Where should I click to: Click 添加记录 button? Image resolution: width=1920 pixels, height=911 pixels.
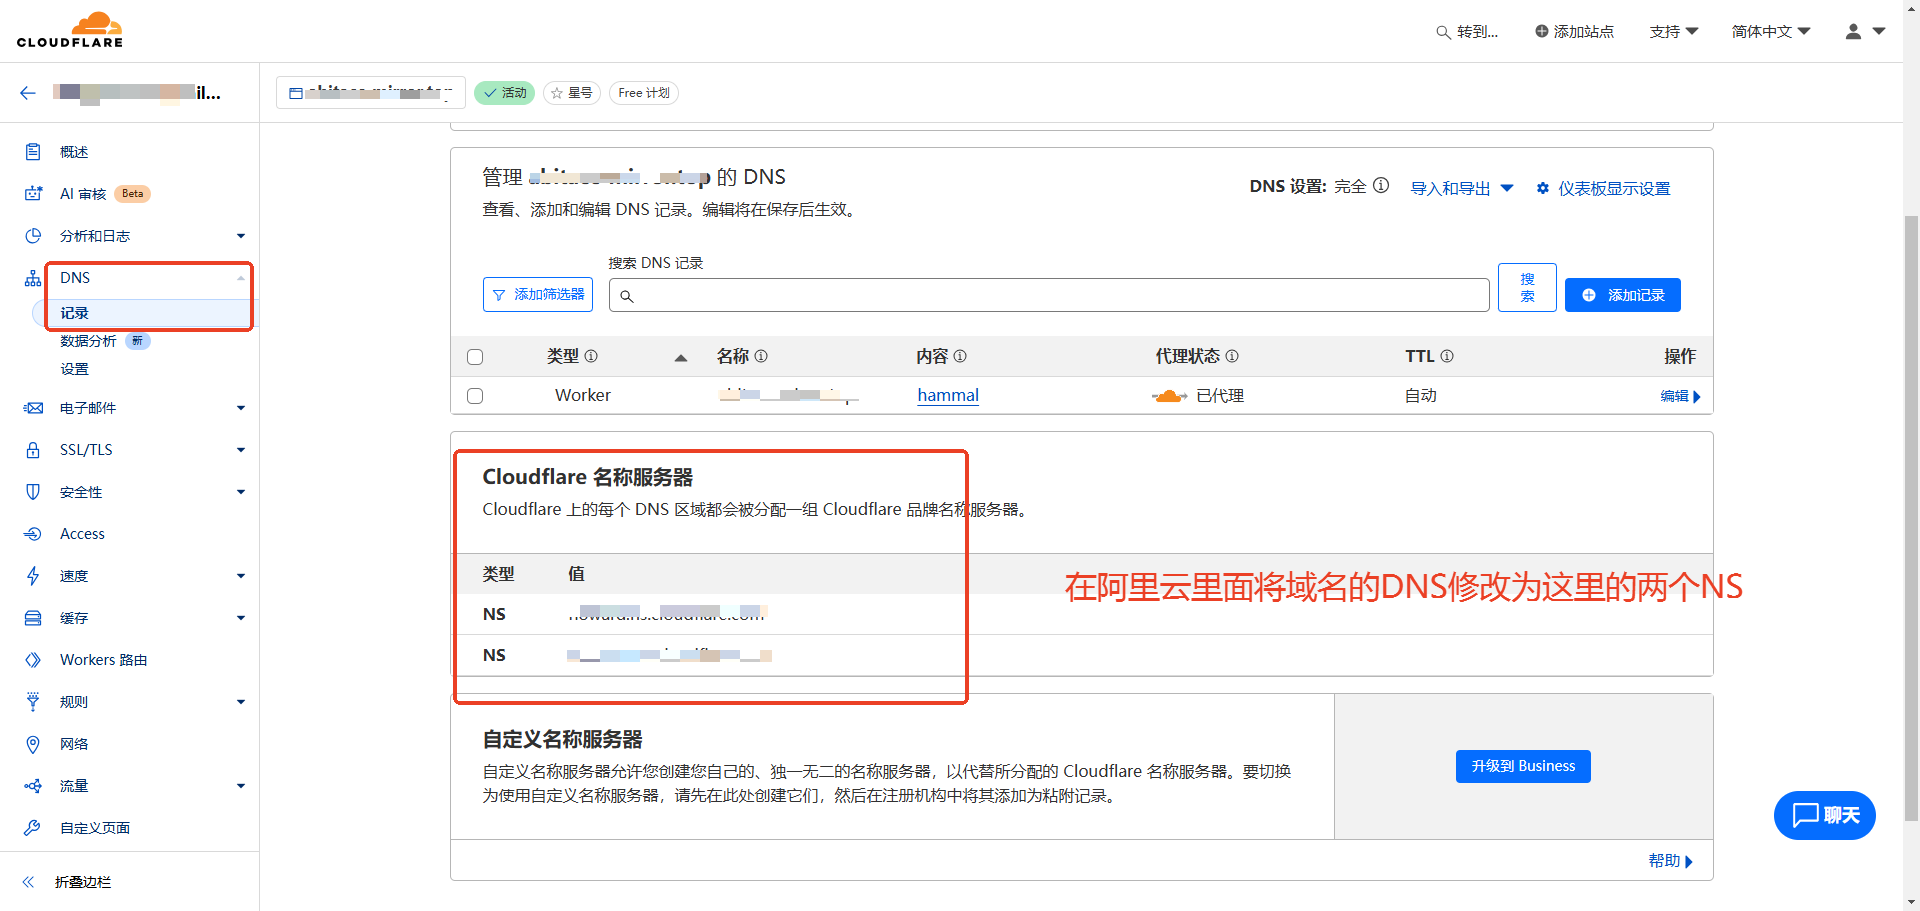click(1623, 295)
